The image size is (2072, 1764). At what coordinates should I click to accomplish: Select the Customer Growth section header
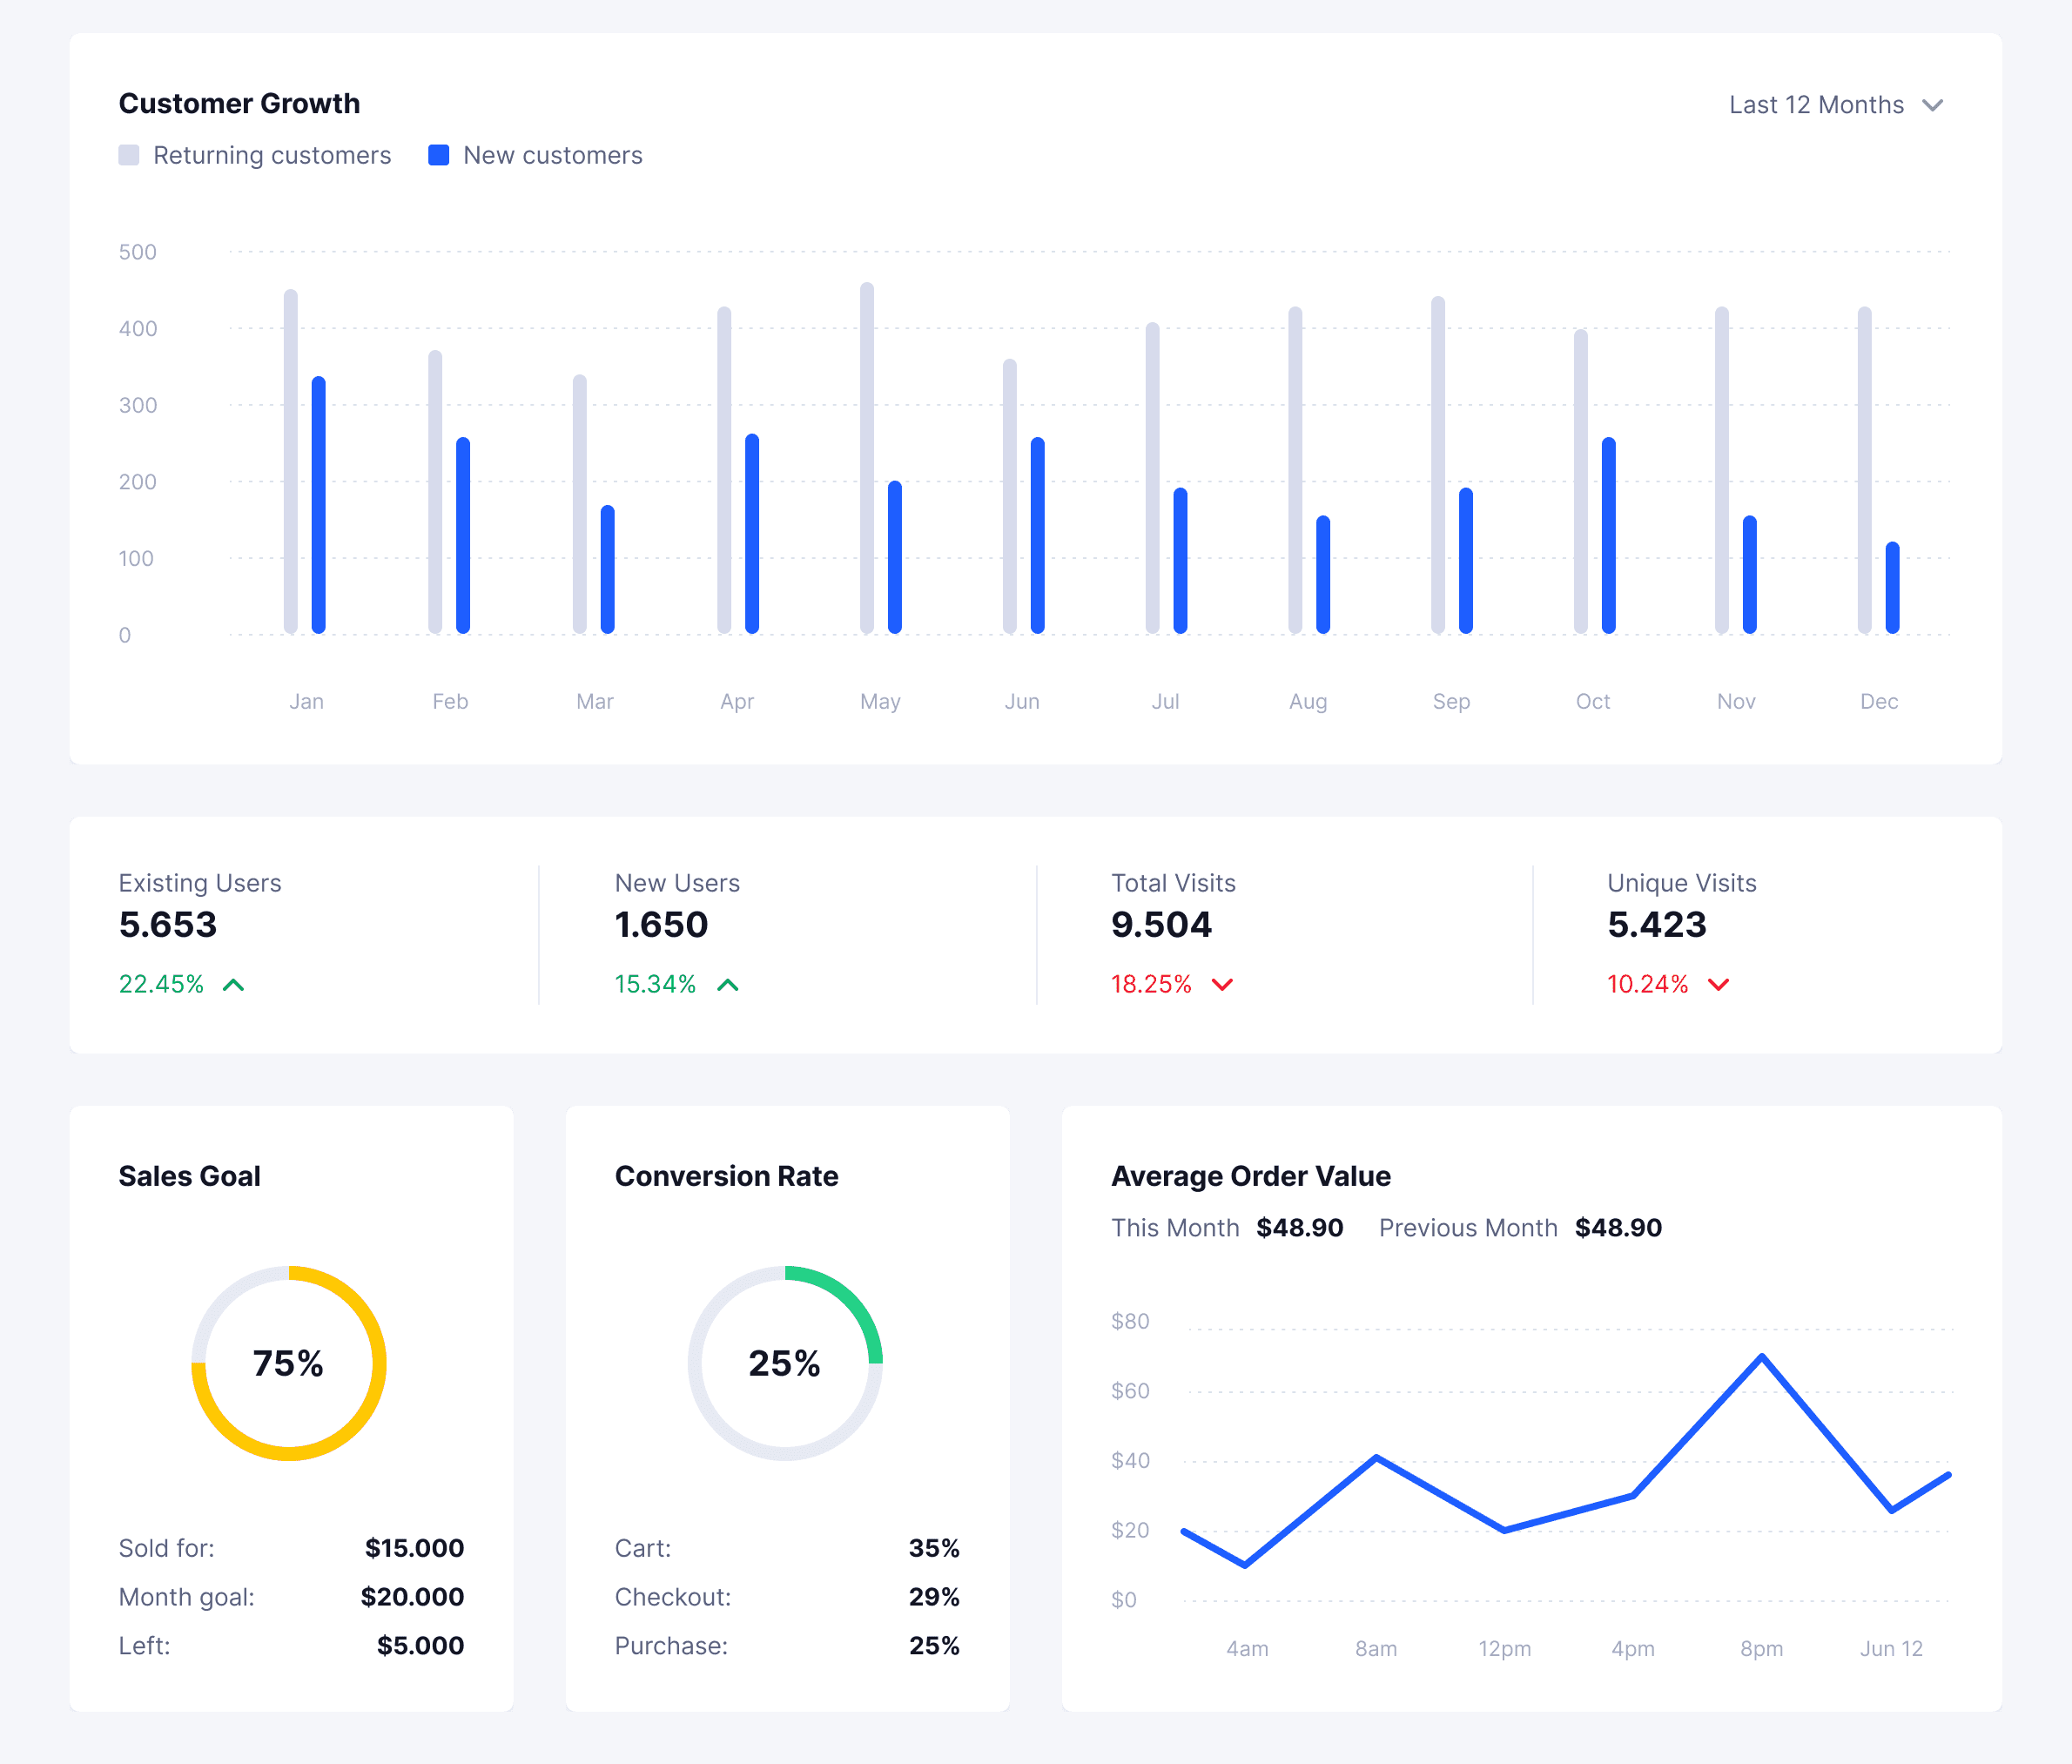click(x=240, y=102)
